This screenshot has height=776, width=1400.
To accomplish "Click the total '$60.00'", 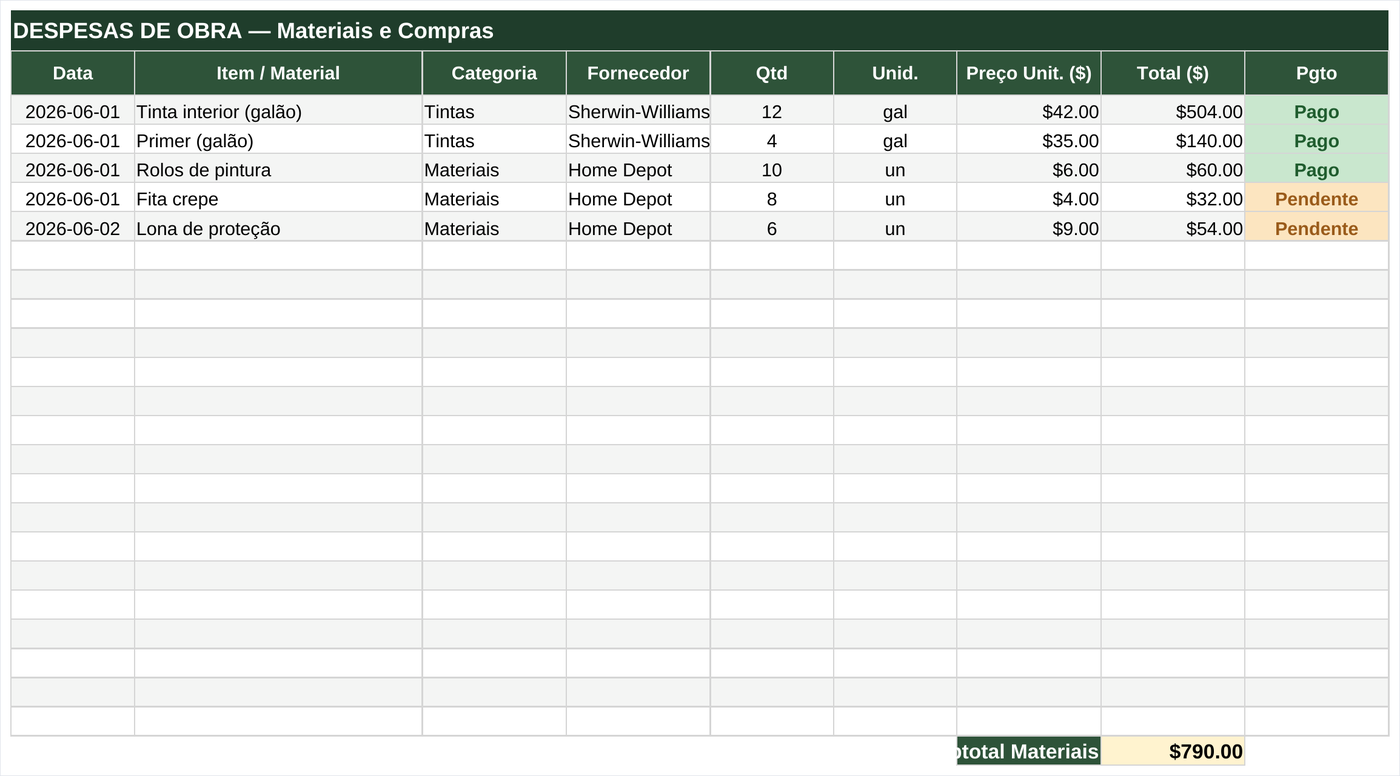I will 1173,169.
